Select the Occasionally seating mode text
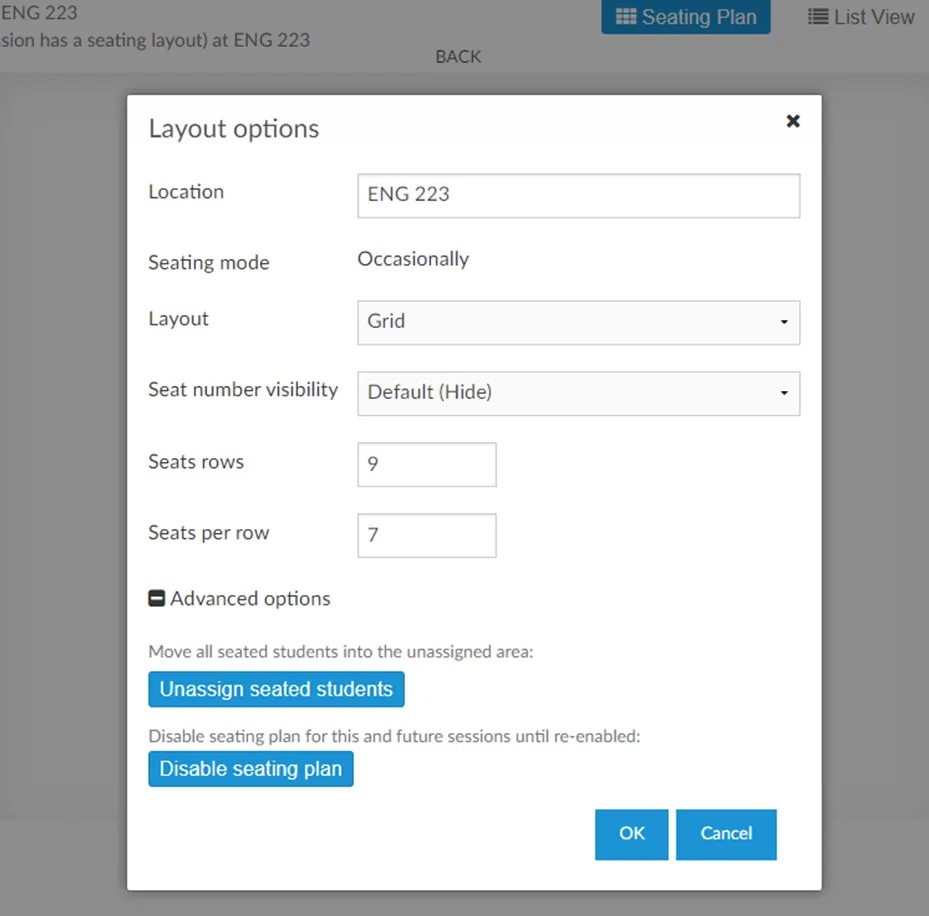929x916 pixels. [413, 259]
